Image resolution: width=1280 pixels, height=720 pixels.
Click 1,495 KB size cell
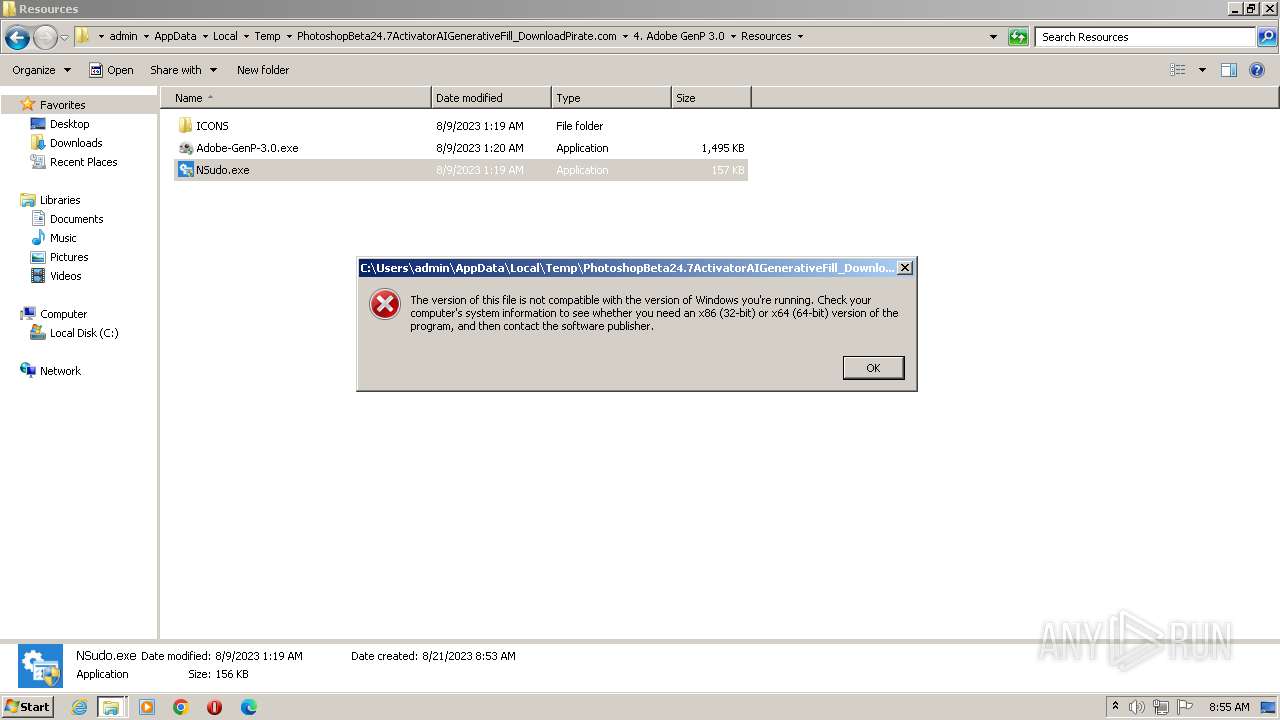(x=723, y=148)
